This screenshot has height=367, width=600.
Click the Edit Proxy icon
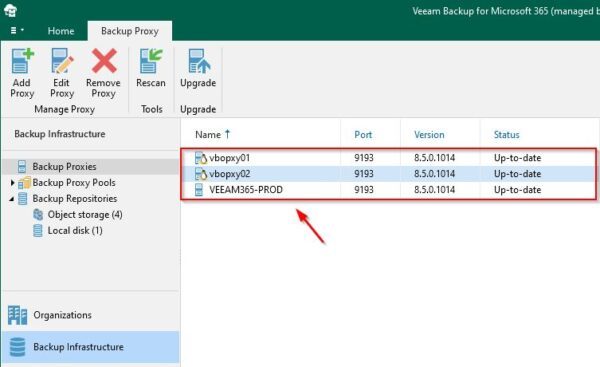click(x=62, y=61)
